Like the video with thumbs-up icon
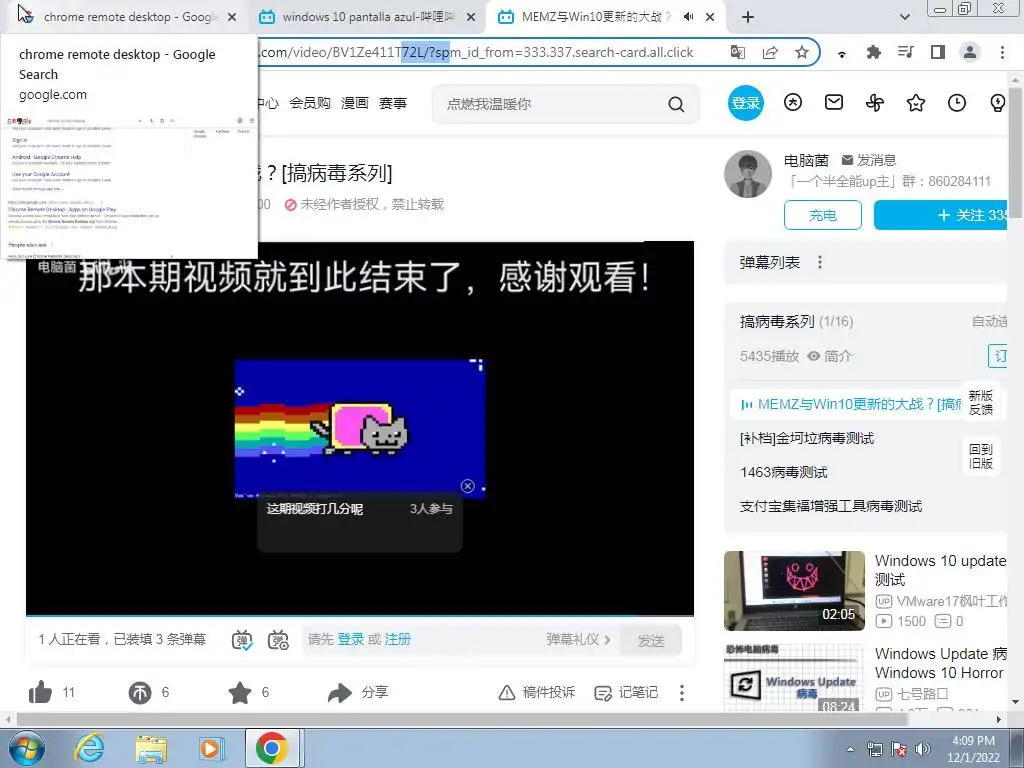Image resolution: width=1024 pixels, height=768 pixels. coord(40,692)
